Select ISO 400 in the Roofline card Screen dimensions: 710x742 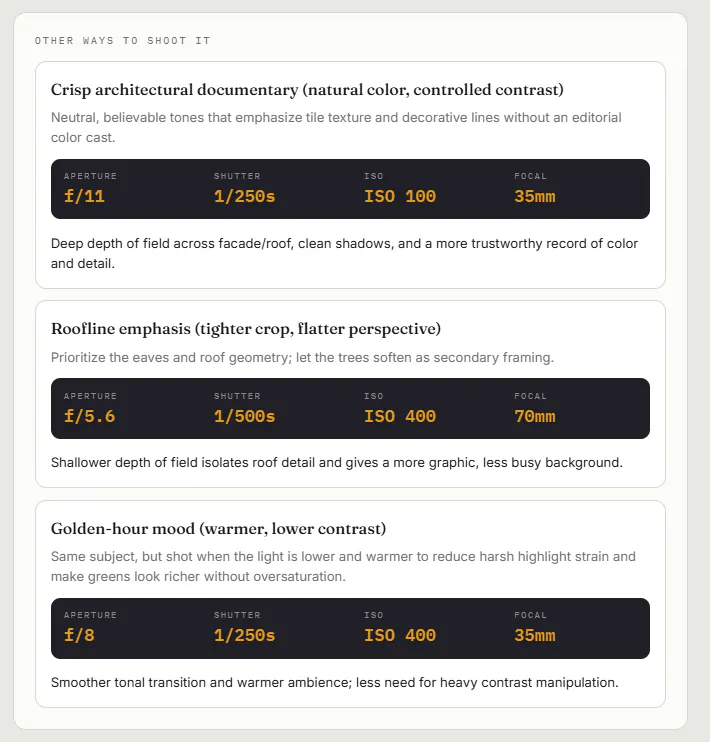tap(400, 416)
